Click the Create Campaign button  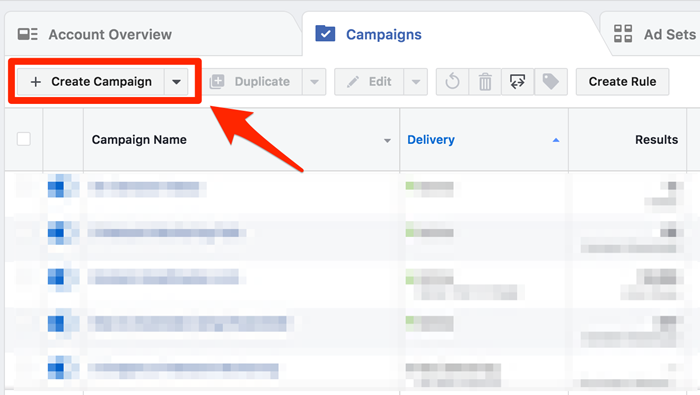tap(91, 82)
